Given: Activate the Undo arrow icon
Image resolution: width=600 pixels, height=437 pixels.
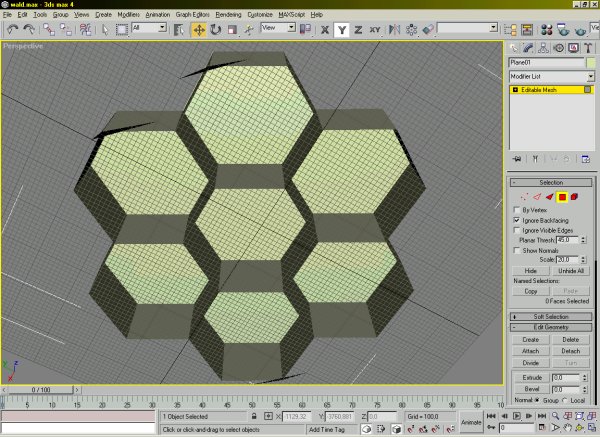Looking at the screenshot, I should (x=11, y=29).
